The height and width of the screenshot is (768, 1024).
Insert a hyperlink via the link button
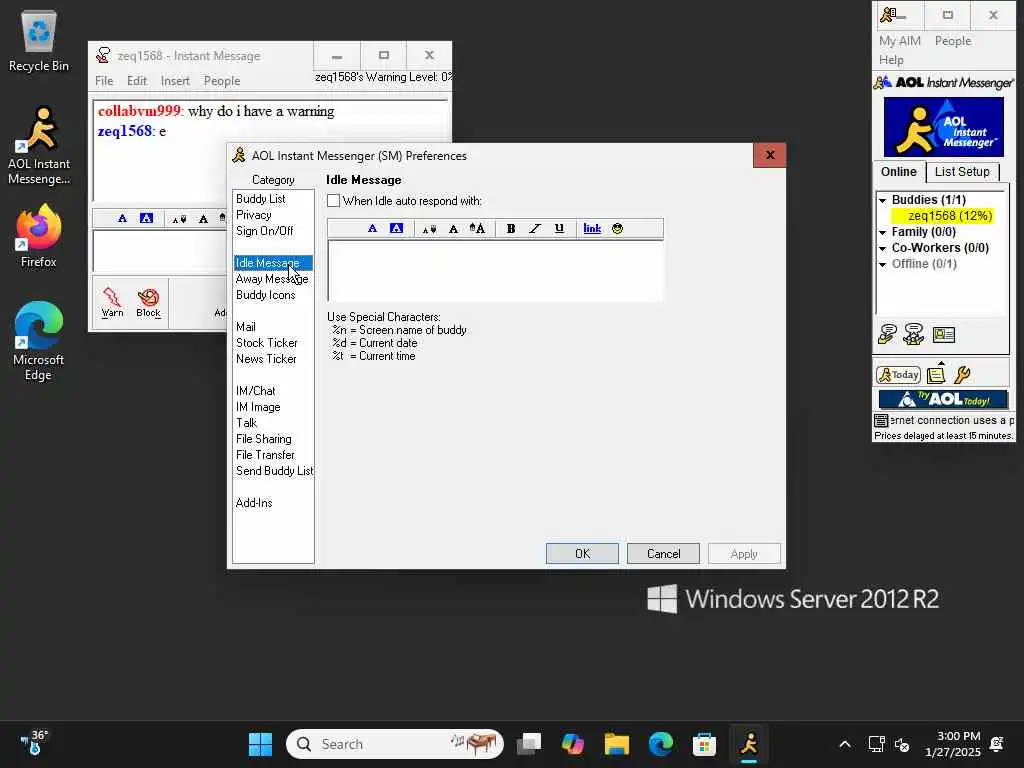point(592,229)
